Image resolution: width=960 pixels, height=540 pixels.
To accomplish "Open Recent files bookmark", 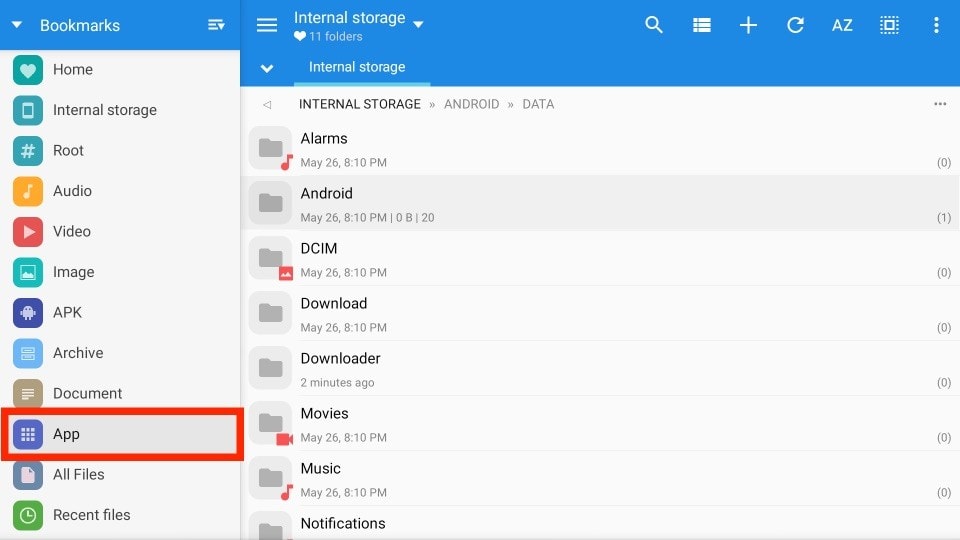I will [120, 515].
